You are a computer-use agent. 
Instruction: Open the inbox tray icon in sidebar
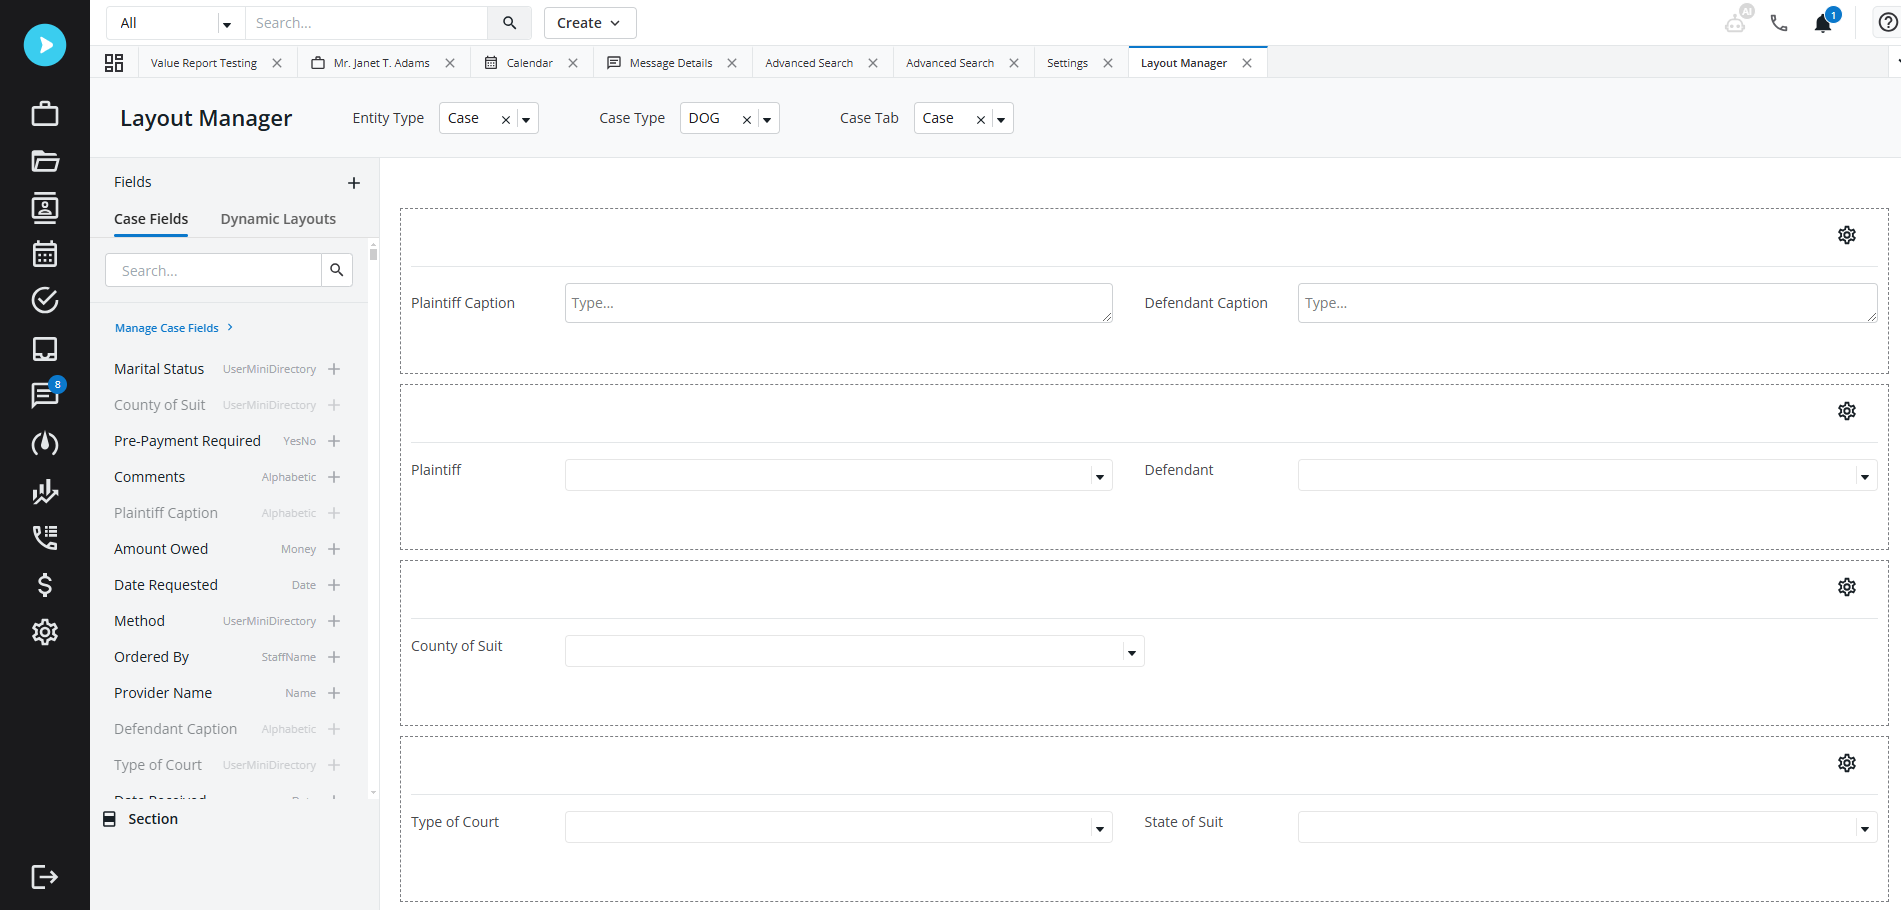click(45, 349)
